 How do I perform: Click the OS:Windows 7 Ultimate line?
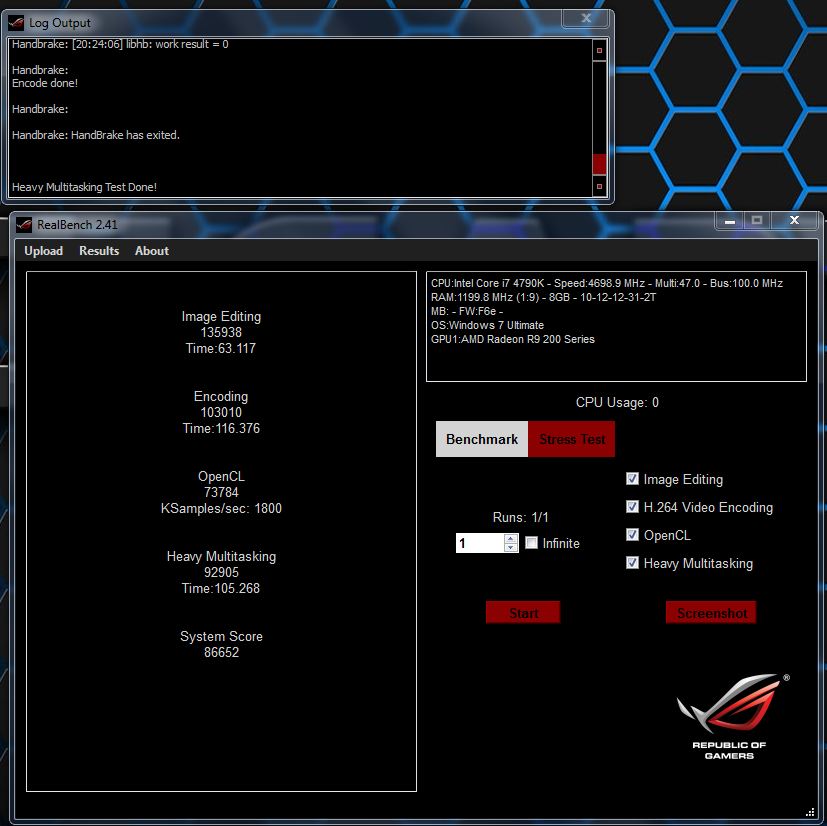point(487,325)
